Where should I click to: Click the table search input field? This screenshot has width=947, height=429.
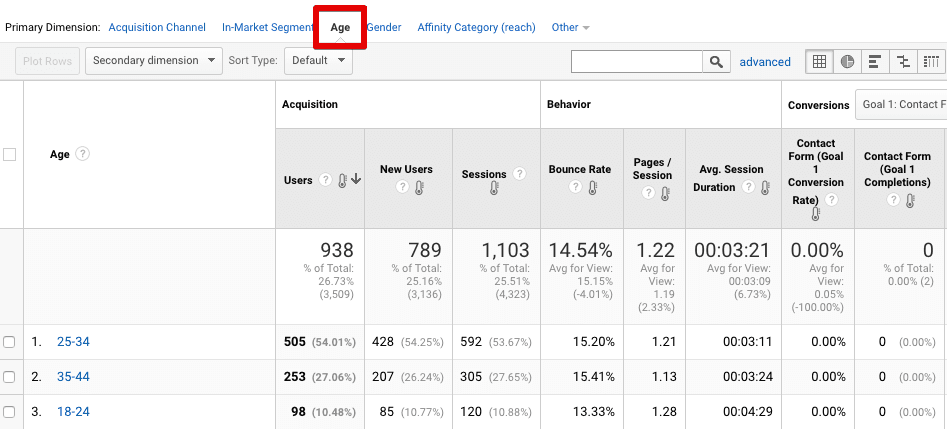(637, 62)
